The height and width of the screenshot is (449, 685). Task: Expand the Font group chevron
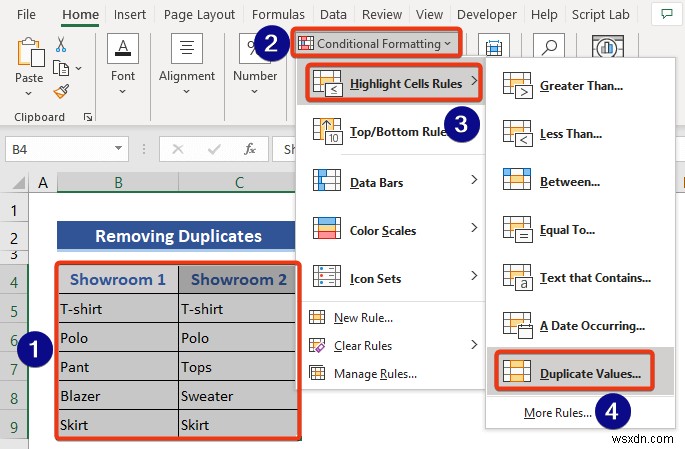point(122,92)
